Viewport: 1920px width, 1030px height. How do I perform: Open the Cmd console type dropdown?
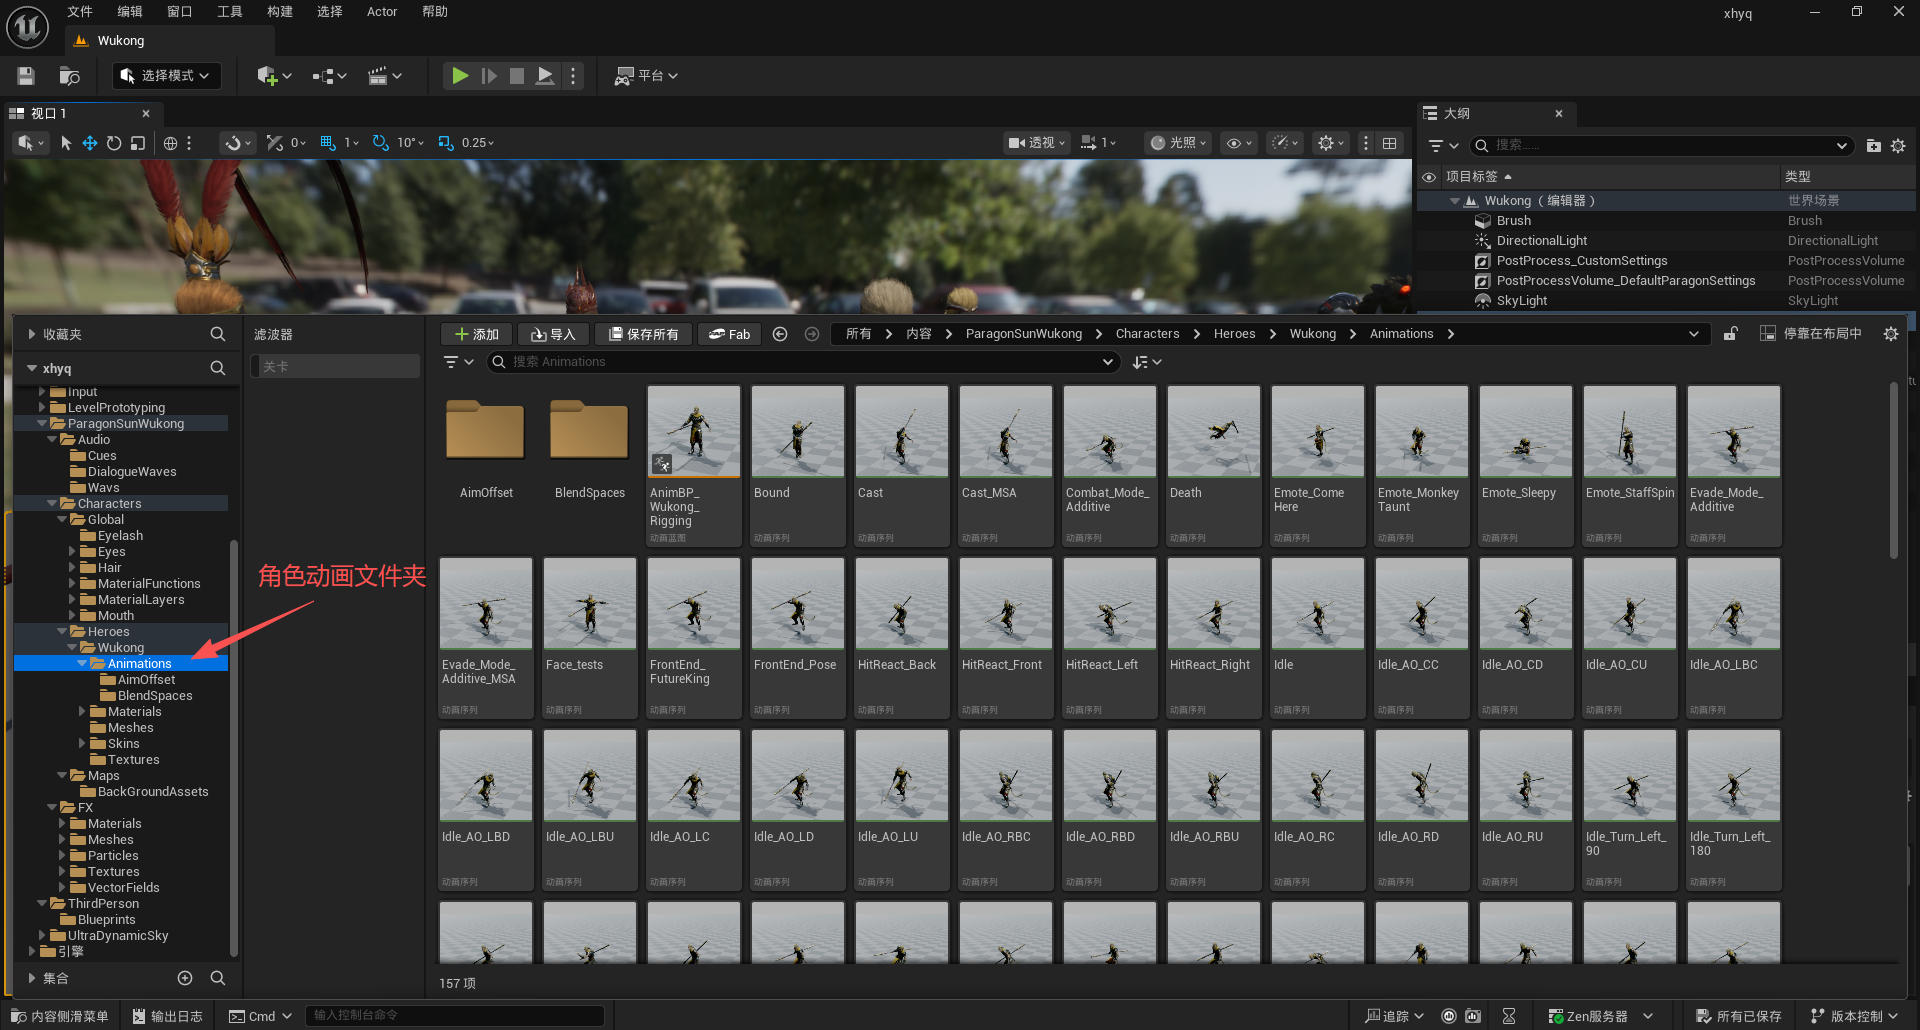tap(261, 1016)
